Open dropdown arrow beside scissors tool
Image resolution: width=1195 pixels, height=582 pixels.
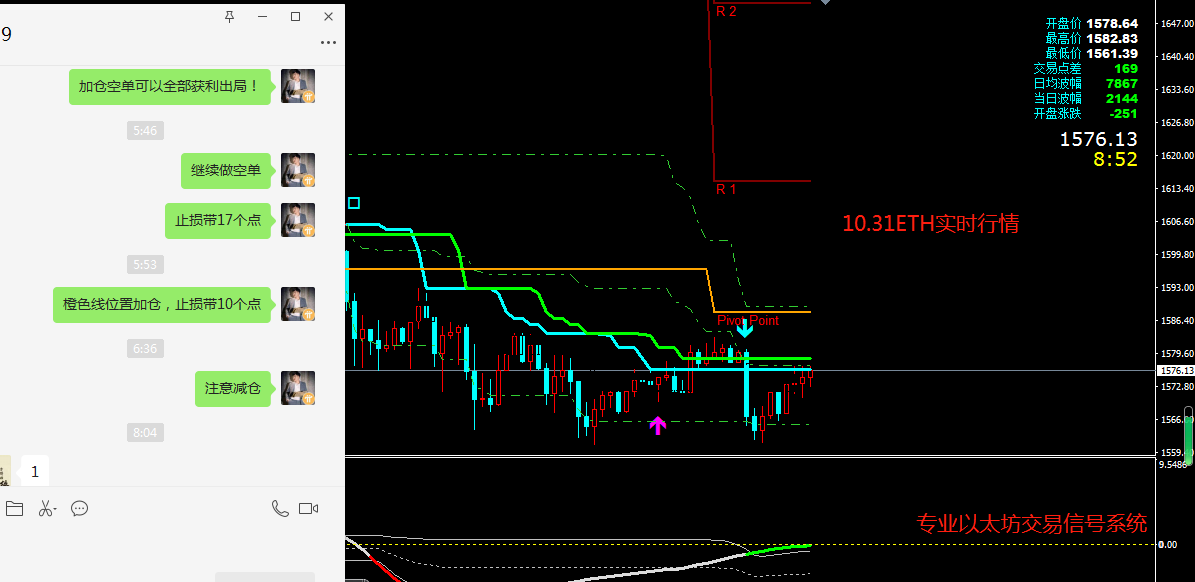56,510
